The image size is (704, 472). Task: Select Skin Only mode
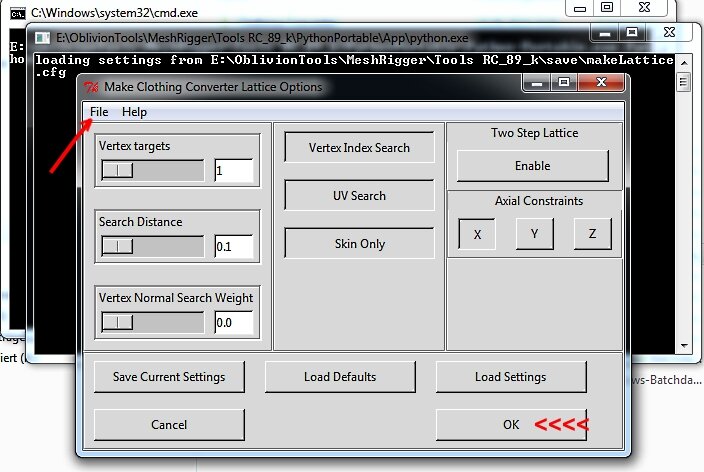coord(359,244)
